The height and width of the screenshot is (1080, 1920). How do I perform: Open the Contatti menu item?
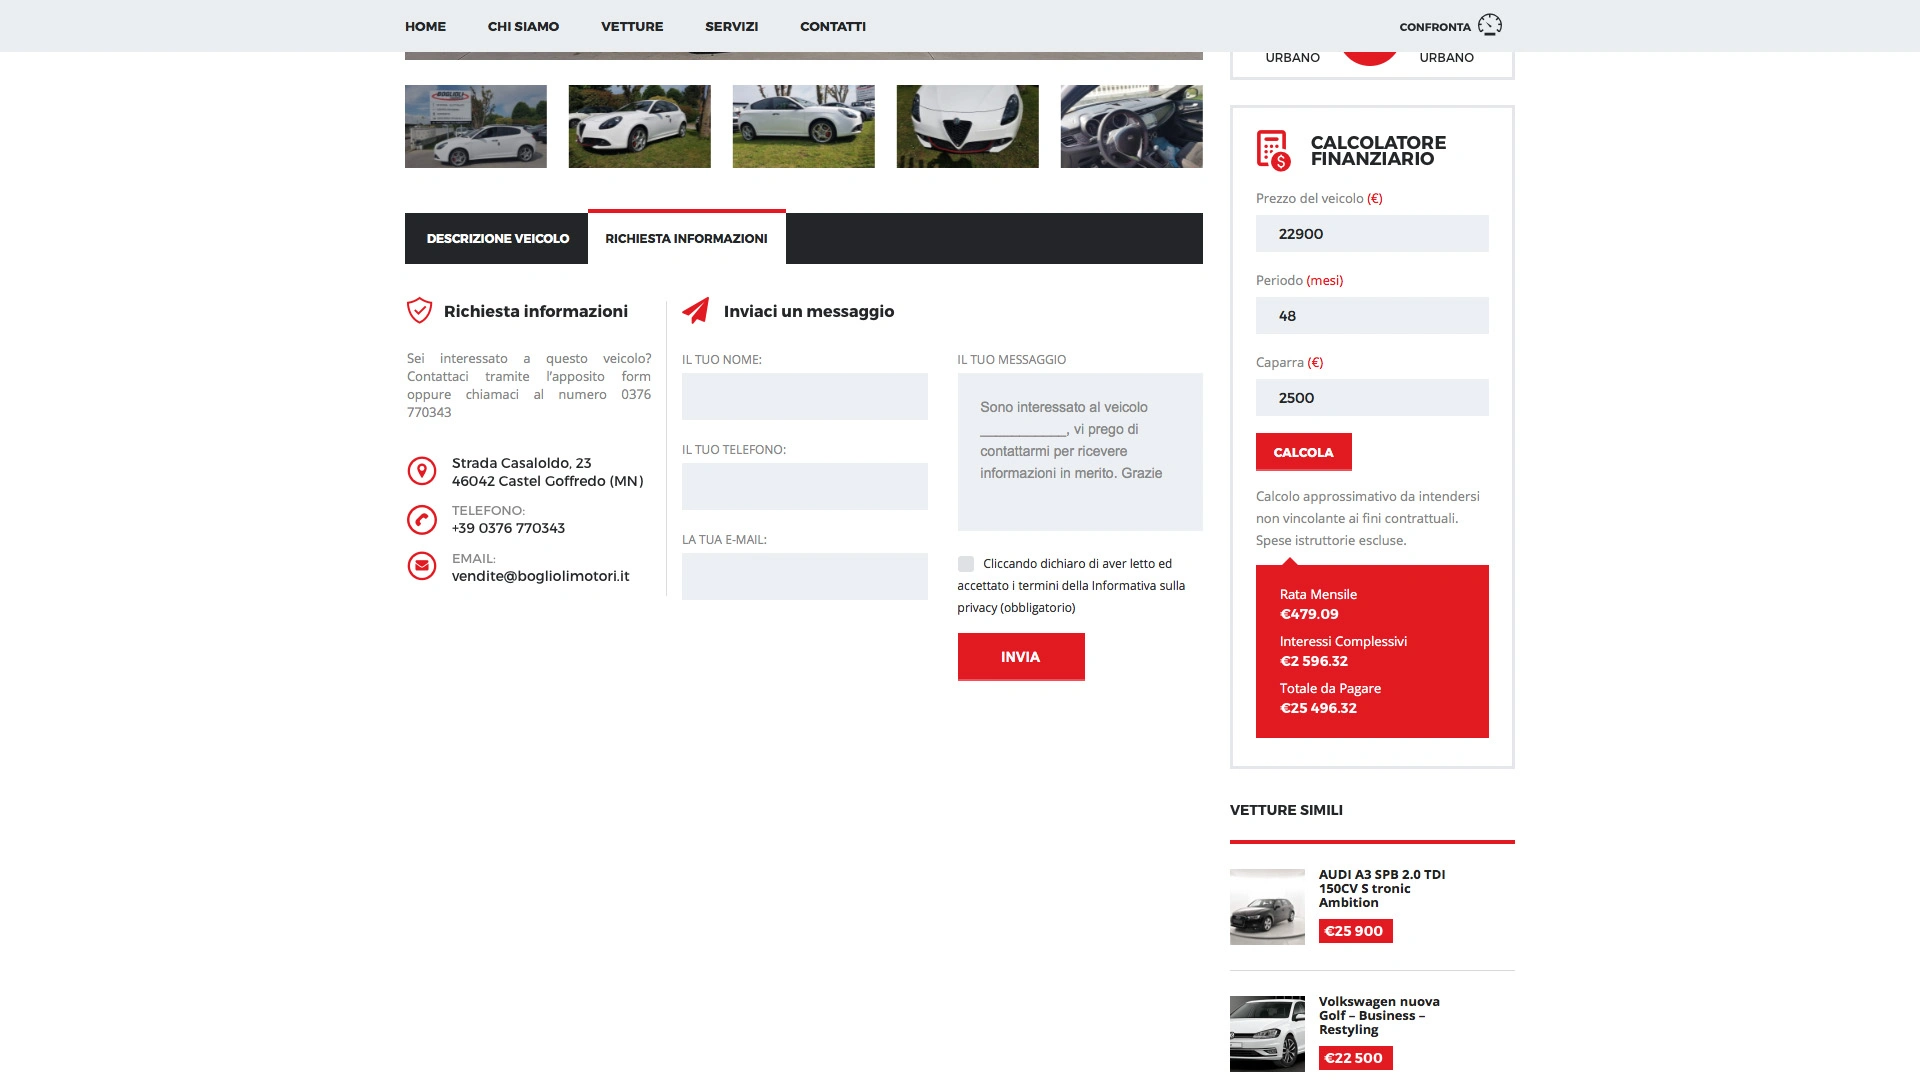click(833, 27)
